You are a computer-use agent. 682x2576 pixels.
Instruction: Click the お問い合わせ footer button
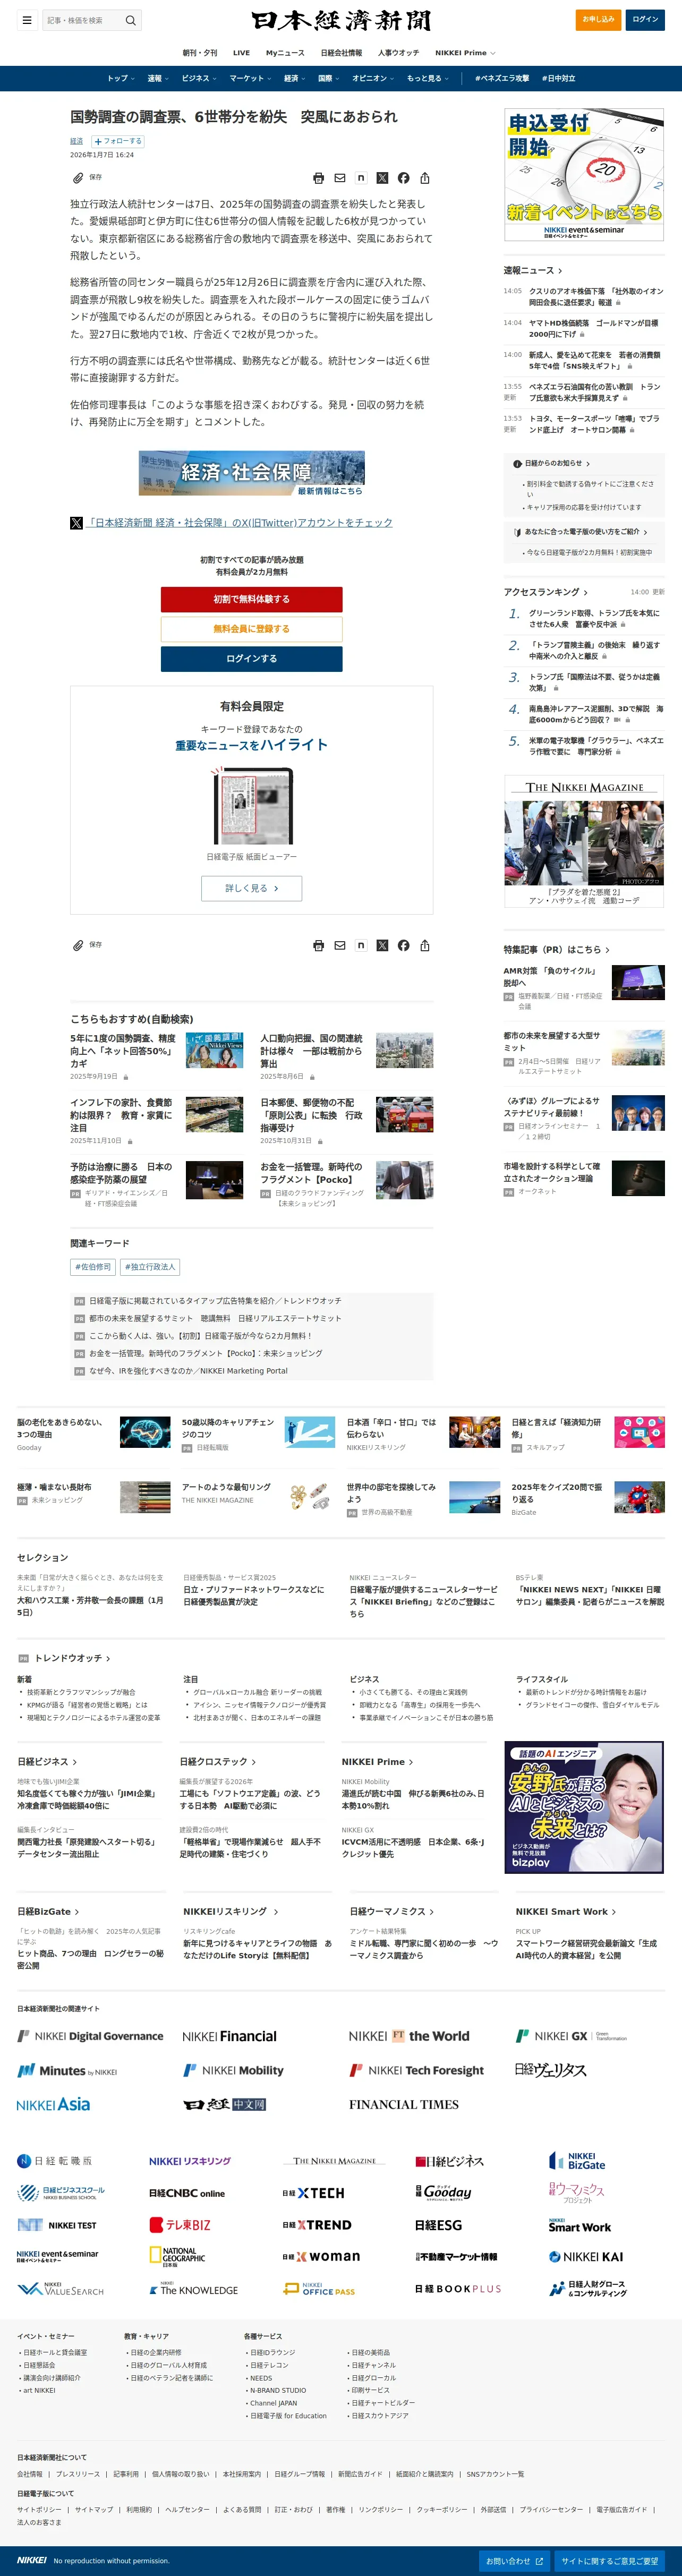click(514, 2561)
